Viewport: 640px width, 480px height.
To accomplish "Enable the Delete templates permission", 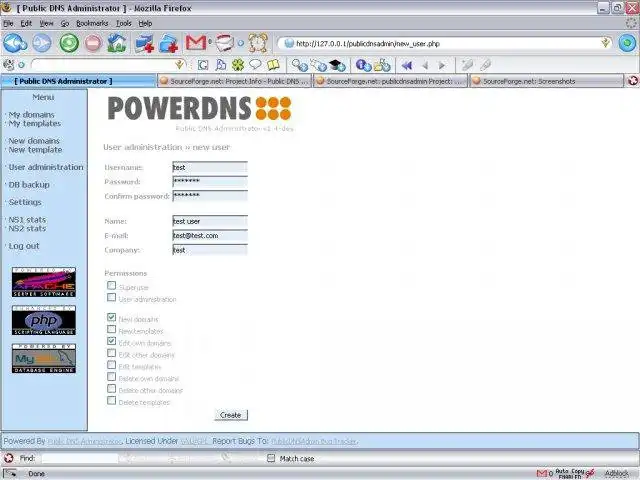I will pos(111,400).
